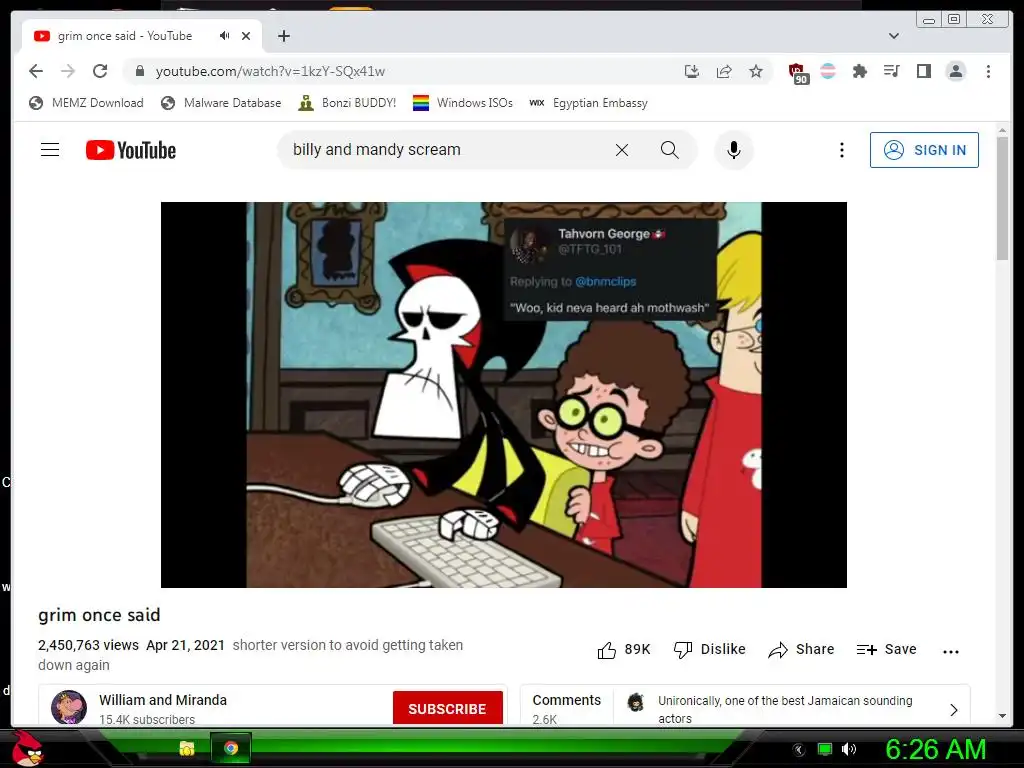Screen dimensions: 1024x768
Task: Clear the search query with the X
Action: coord(622,150)
